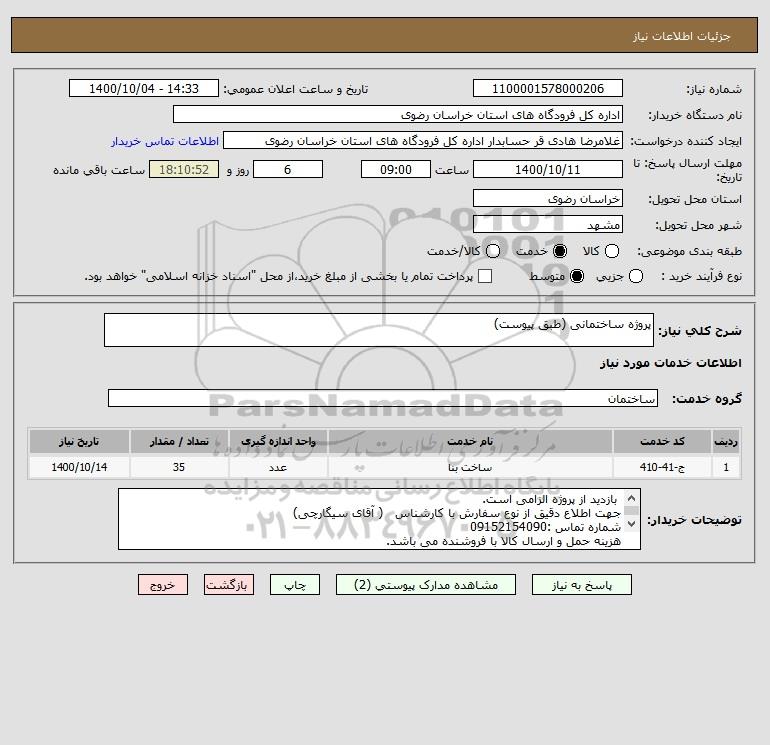
Task: Click service code cell ج-41-410
Action: click(x=662, y=467)
